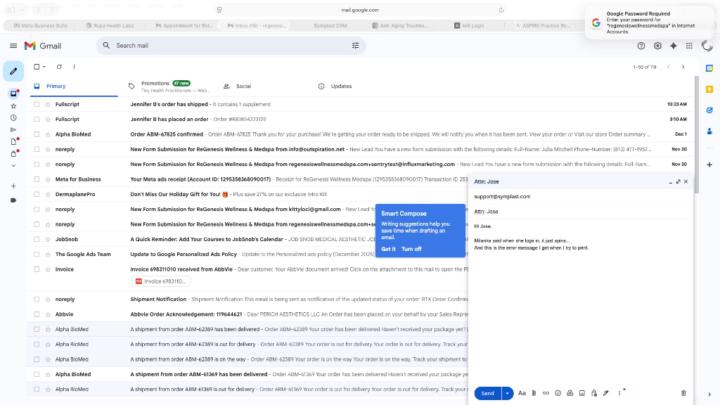
Task: Click recipient field support@symplast.com
Action: (502, 197)
